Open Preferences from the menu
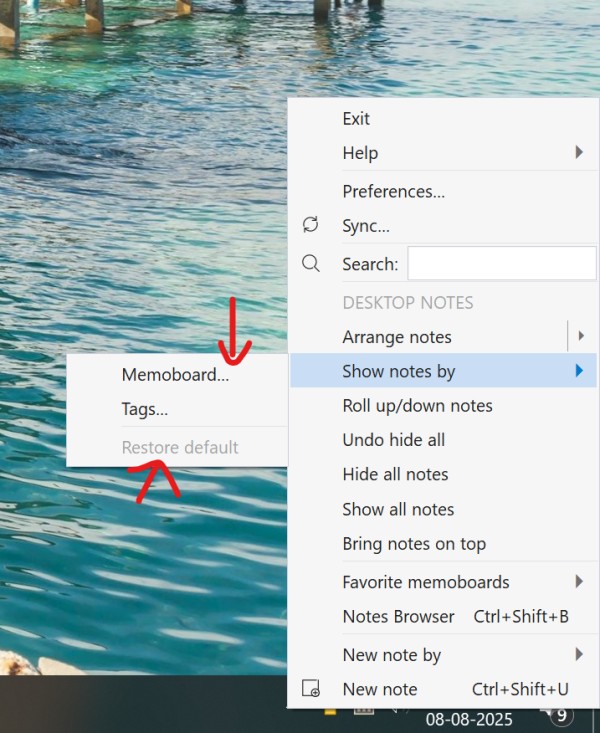The width and height of the screenshot is (600, 733). pyautogui.click(x=393, y=191)
